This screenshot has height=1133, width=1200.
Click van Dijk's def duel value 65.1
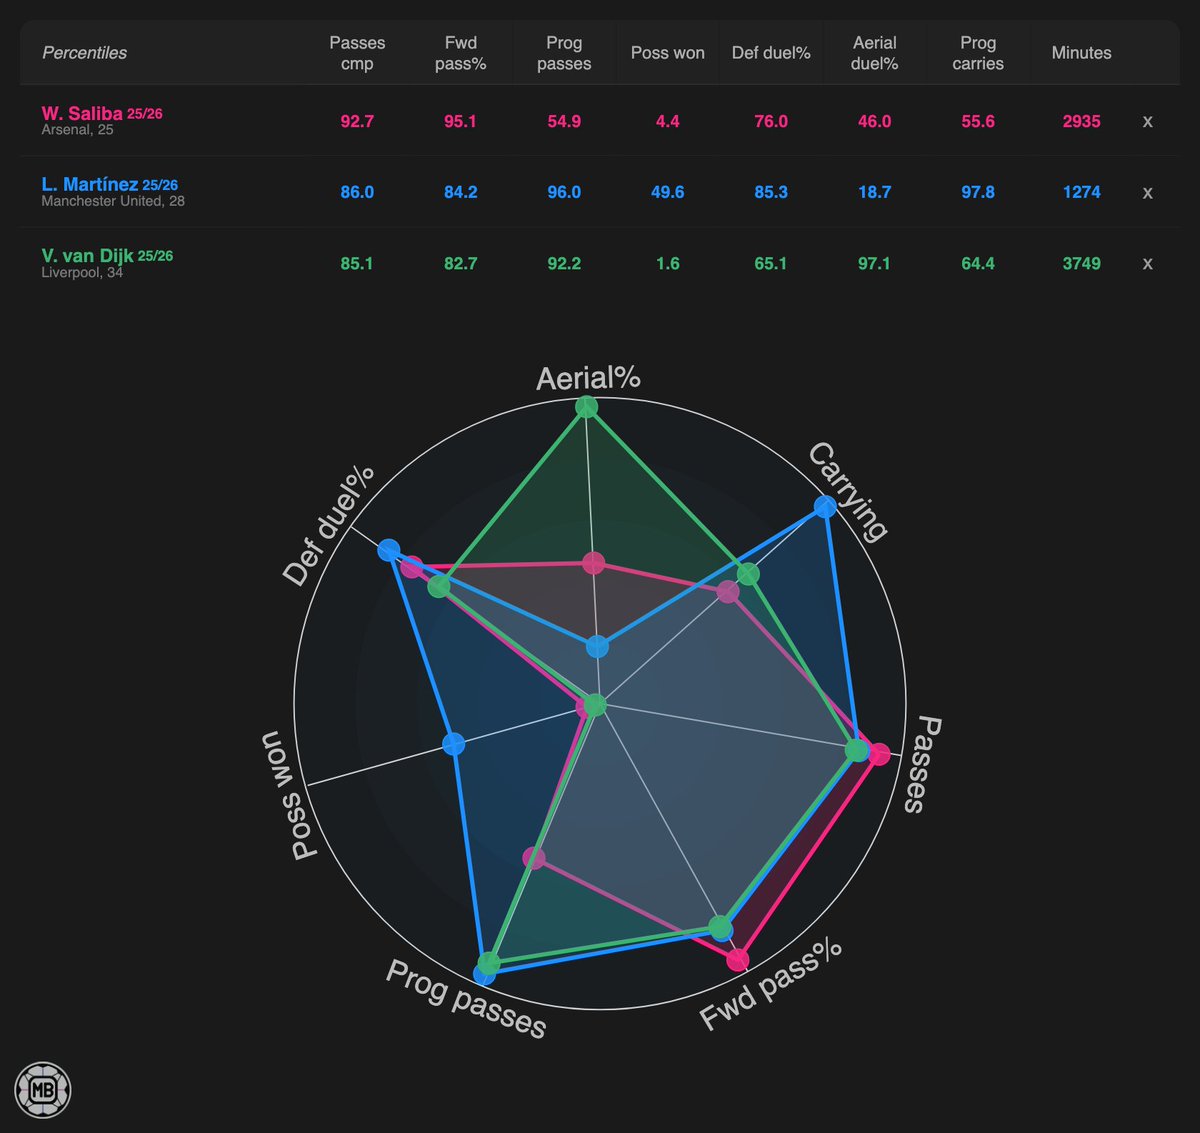[x=771, y=263]
